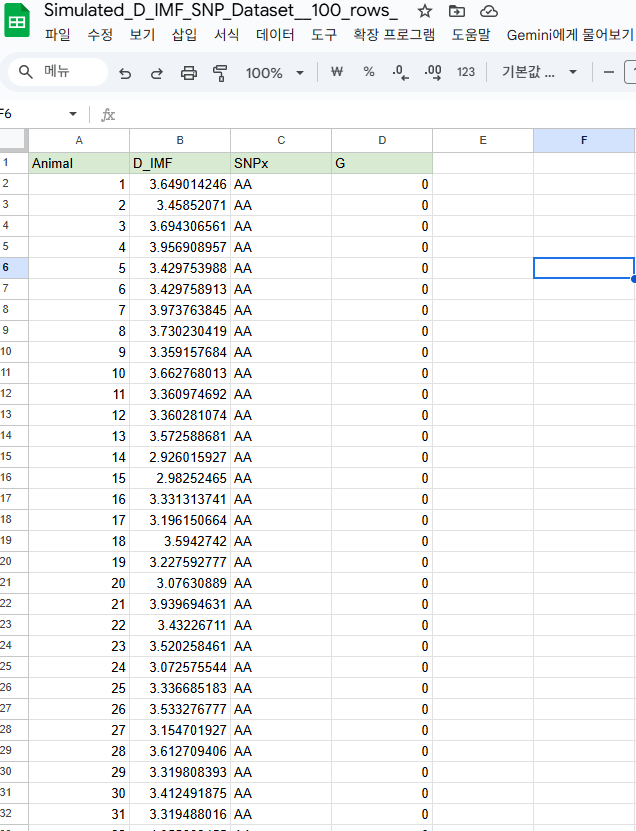Star the spreadsheet document
This screenshot has width=636, height=831.
[x=425, y=11]
